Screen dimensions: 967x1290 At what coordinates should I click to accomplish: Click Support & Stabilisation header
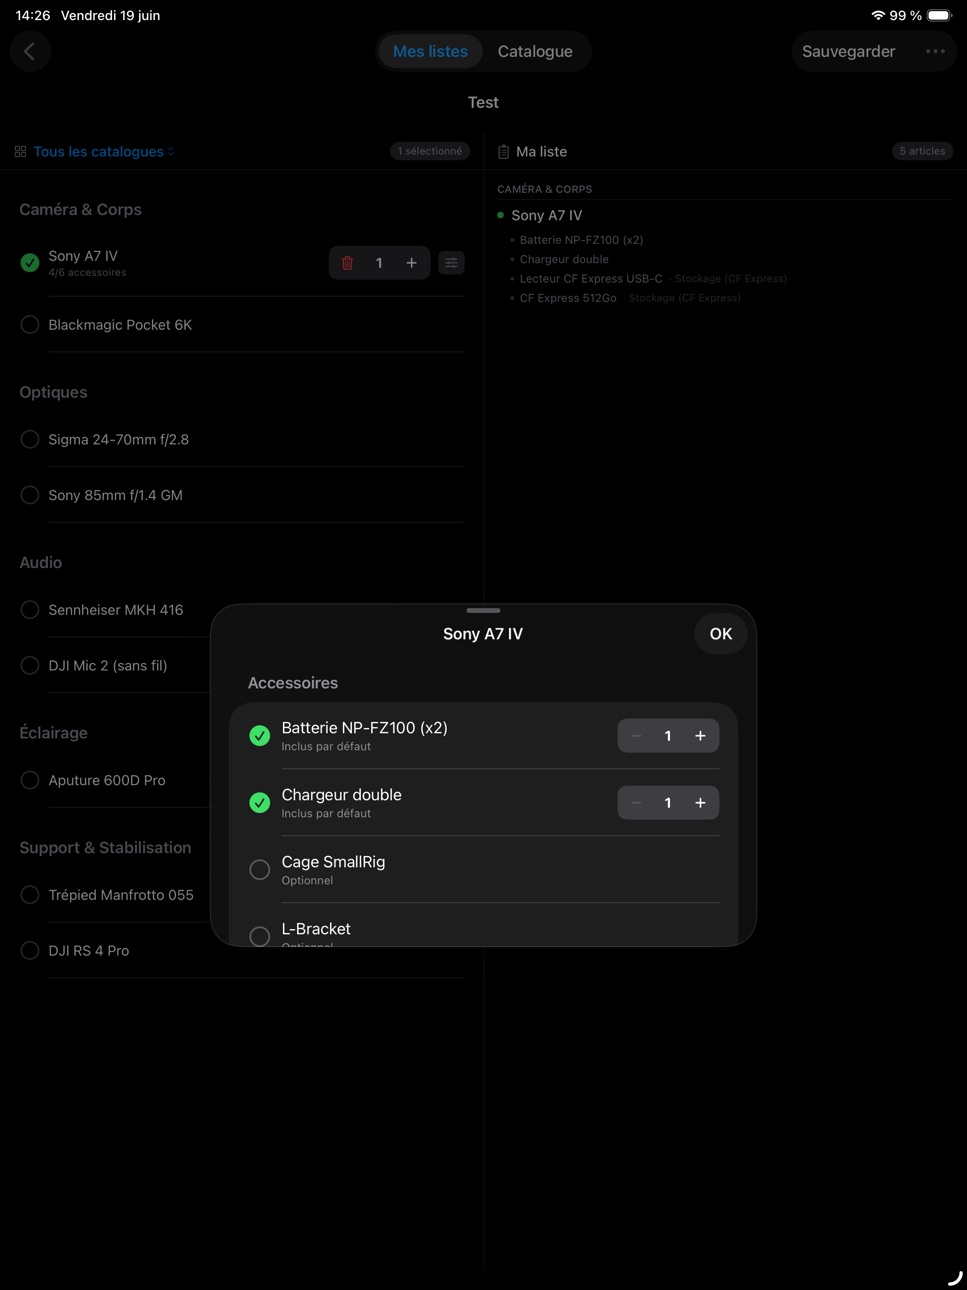pos(105,847)
